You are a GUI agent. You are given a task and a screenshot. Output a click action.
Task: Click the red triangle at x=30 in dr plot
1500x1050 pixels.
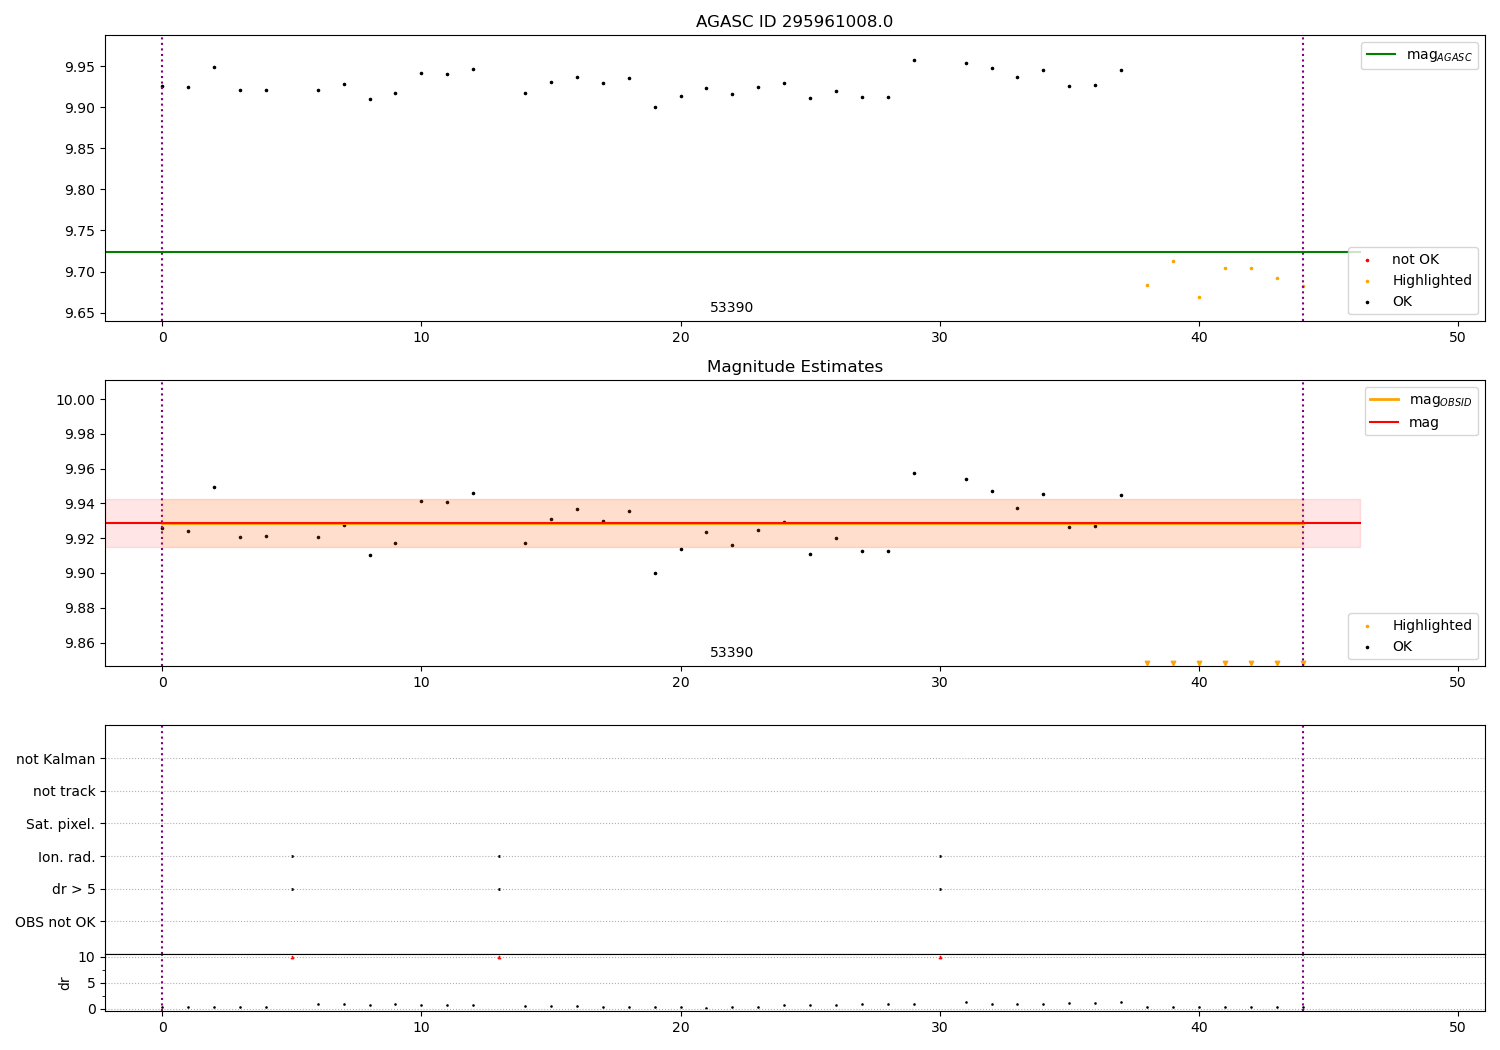coord(940,957)
